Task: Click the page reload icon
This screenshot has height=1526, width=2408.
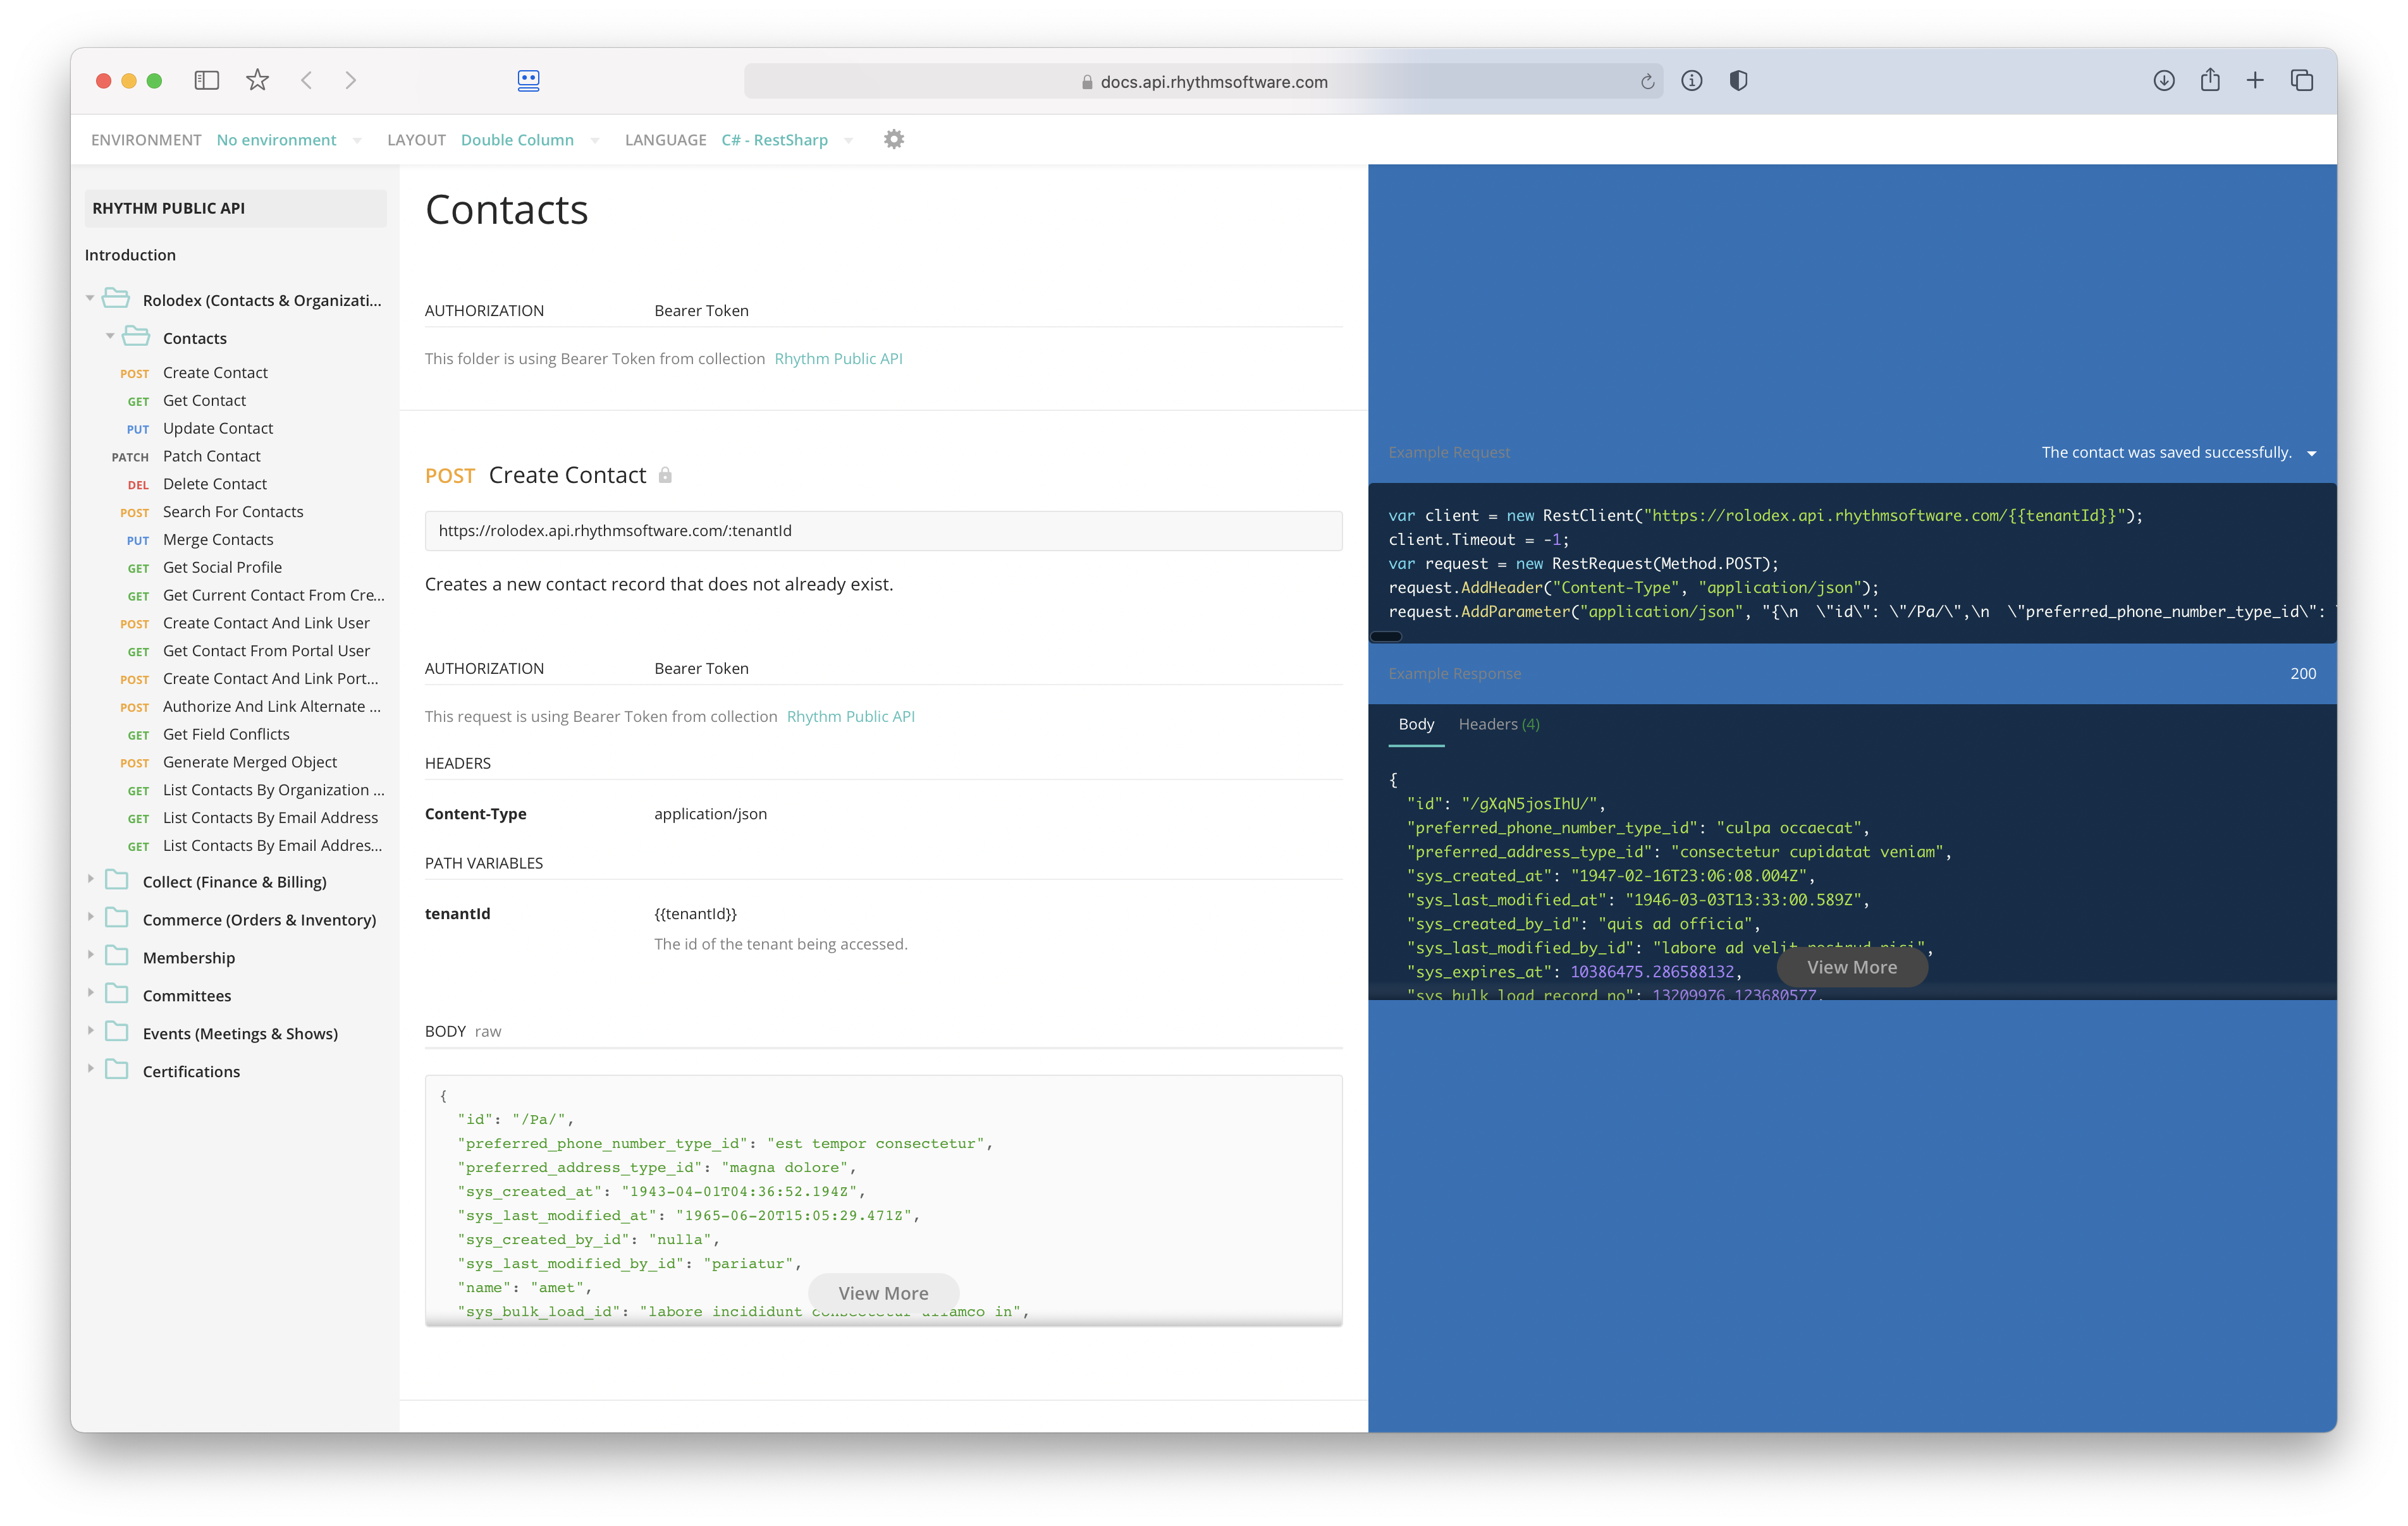Action: tap(1647, 82)
